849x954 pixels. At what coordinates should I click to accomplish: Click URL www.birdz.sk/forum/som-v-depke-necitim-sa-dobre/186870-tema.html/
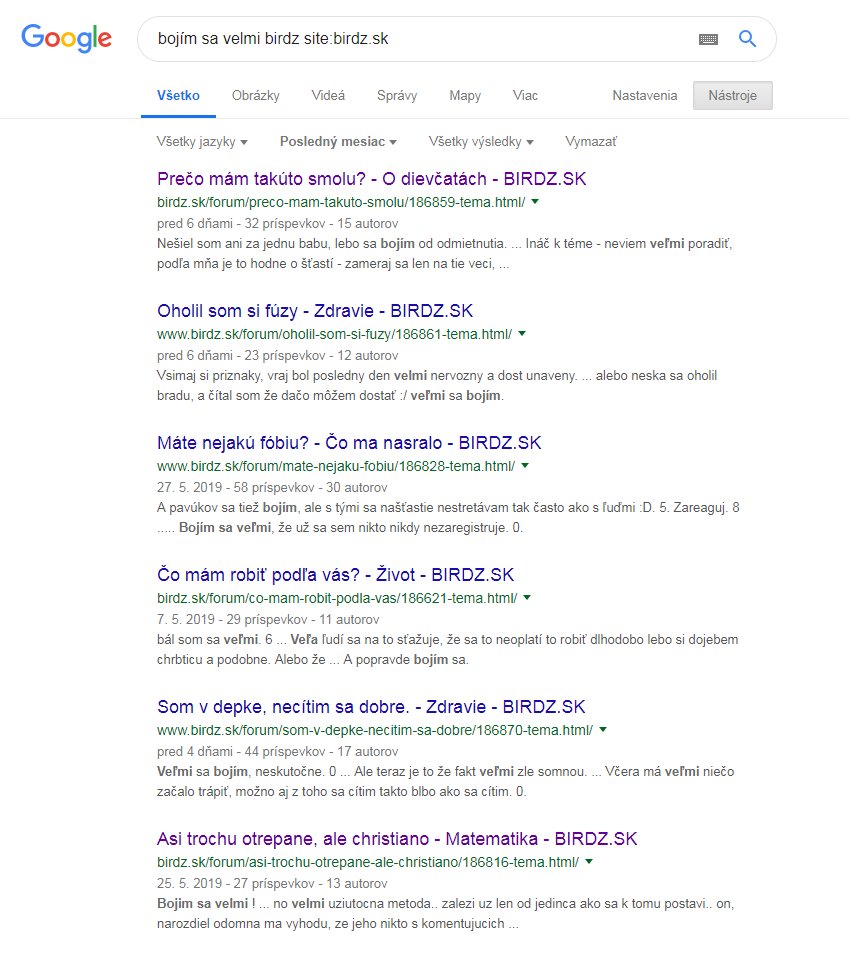click(375, 731)
